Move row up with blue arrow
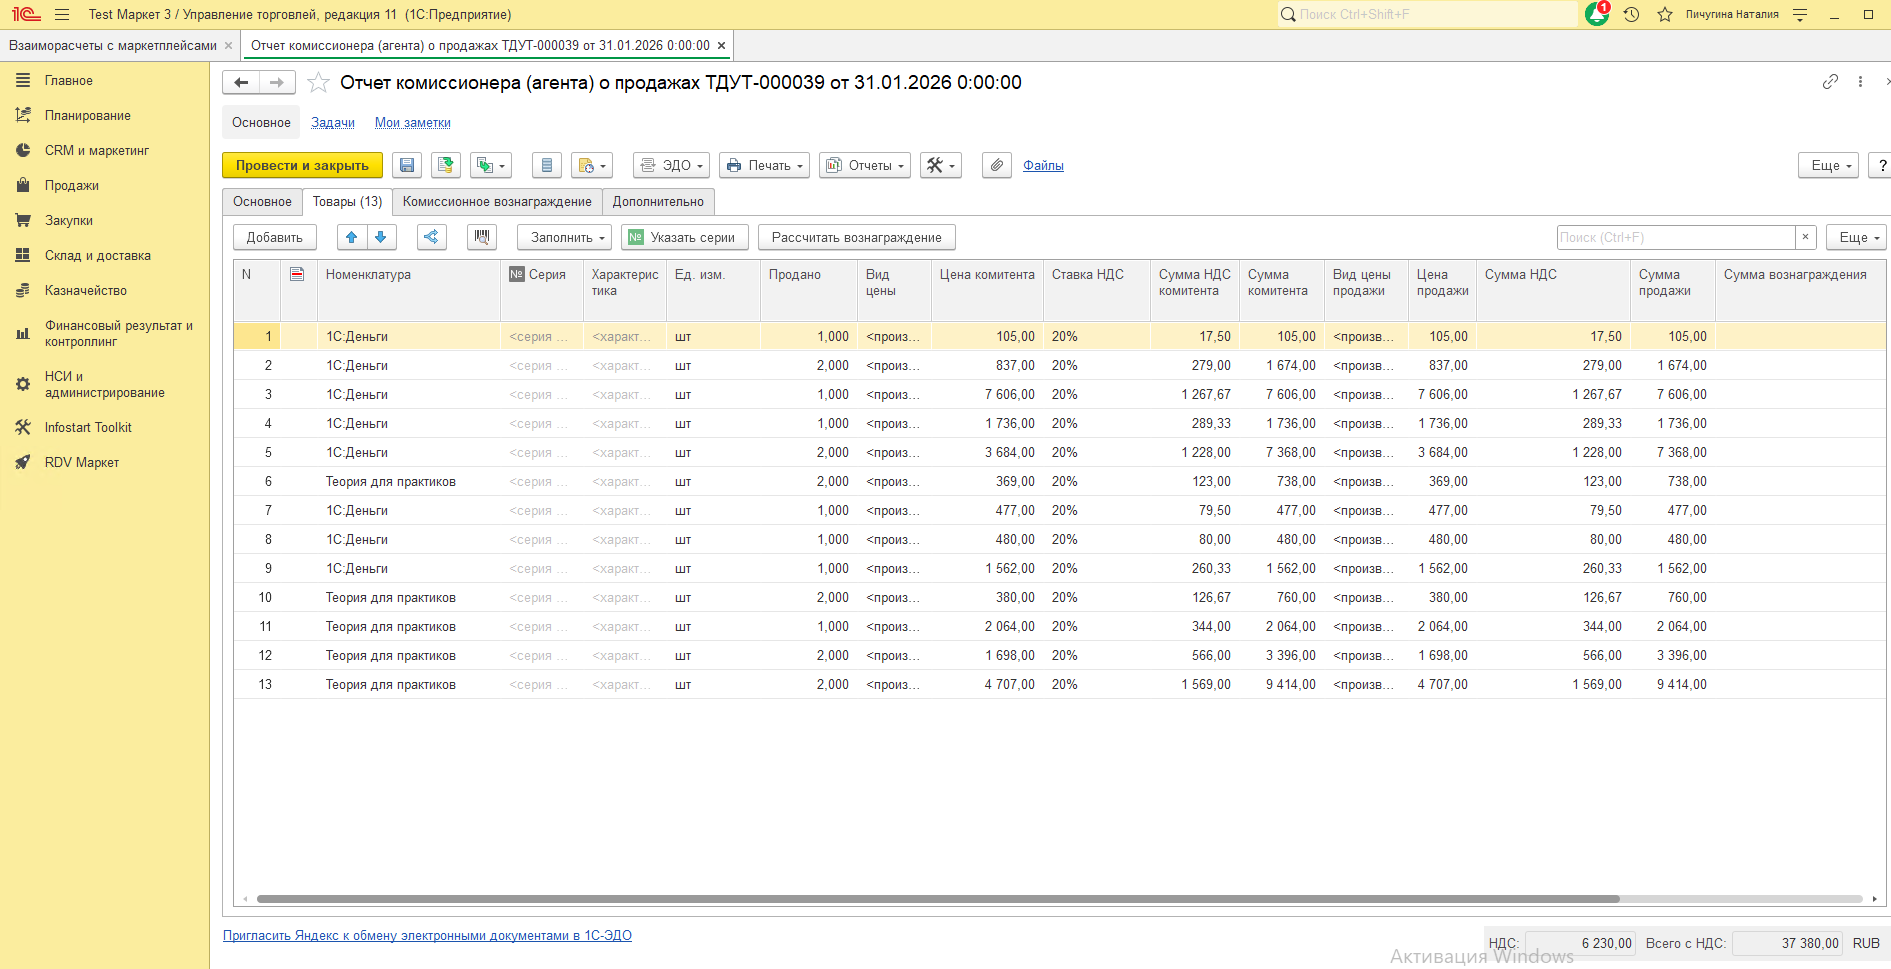1891x969 pixels. [351, 237]
